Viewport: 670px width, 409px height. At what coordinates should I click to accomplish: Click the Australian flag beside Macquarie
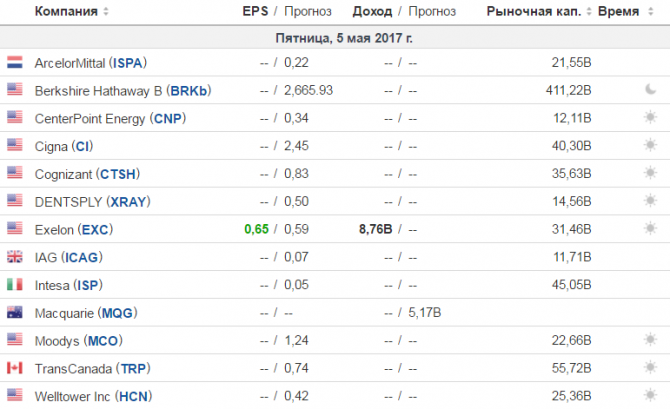coord(15,312)
